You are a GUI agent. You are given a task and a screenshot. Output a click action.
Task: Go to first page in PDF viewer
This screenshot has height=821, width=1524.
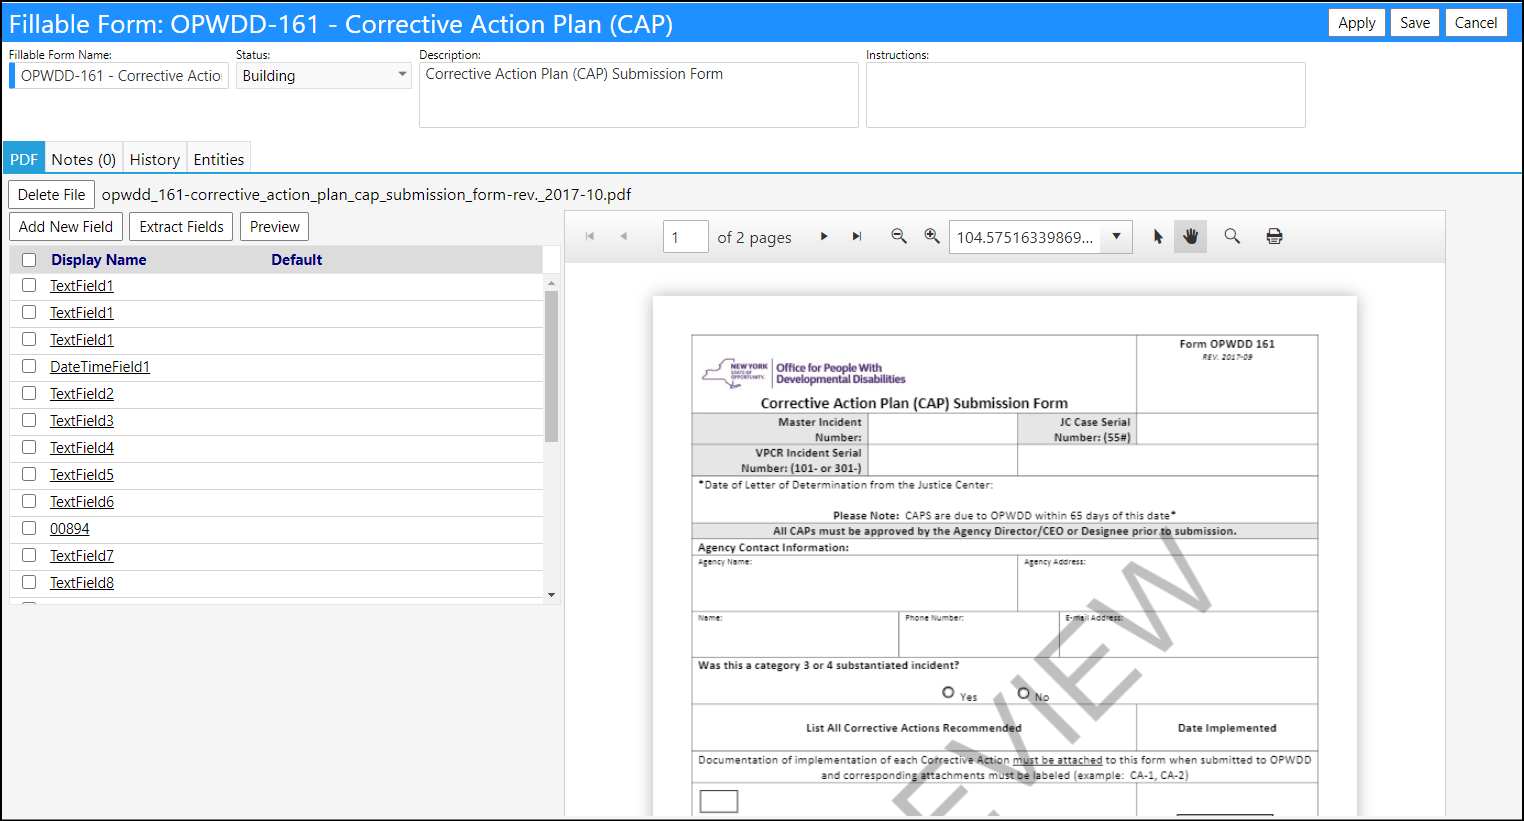pyautogui.click(x=590, y=236)
